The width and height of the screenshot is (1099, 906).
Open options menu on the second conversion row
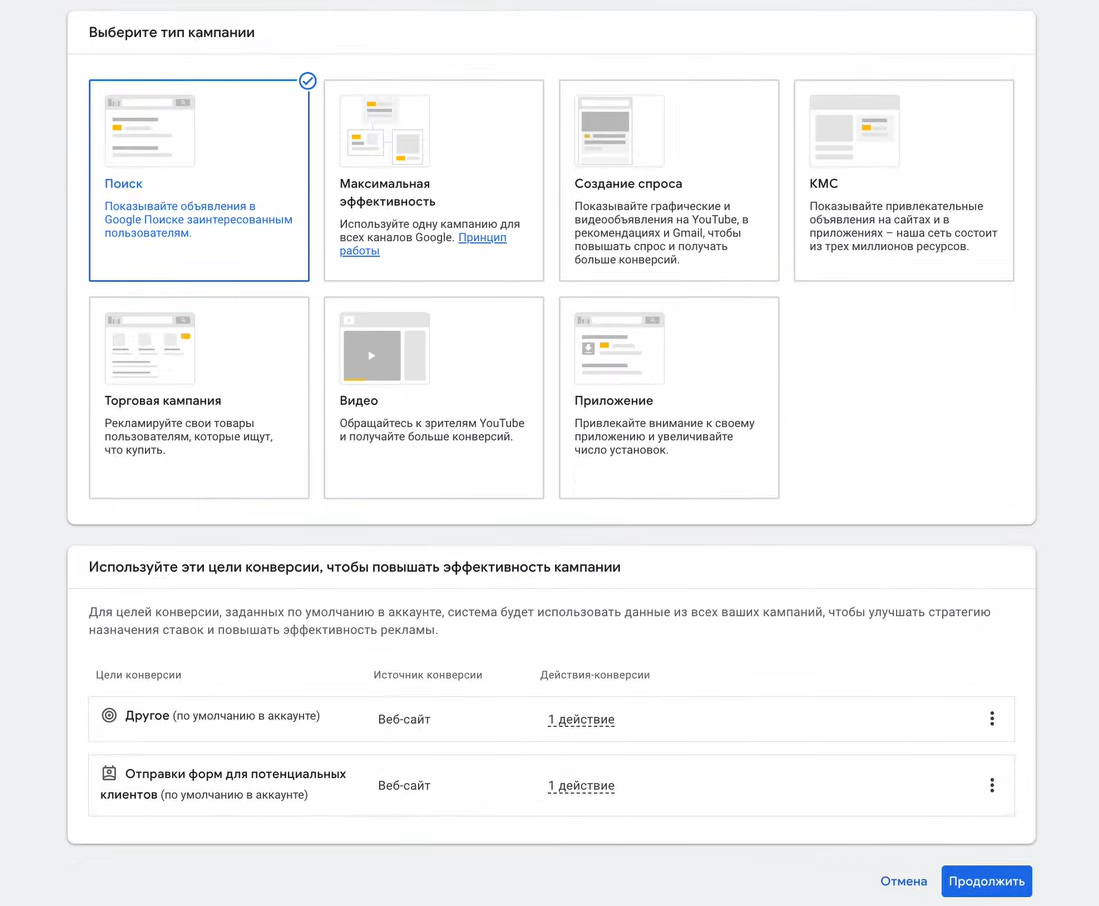click(992, 785)
